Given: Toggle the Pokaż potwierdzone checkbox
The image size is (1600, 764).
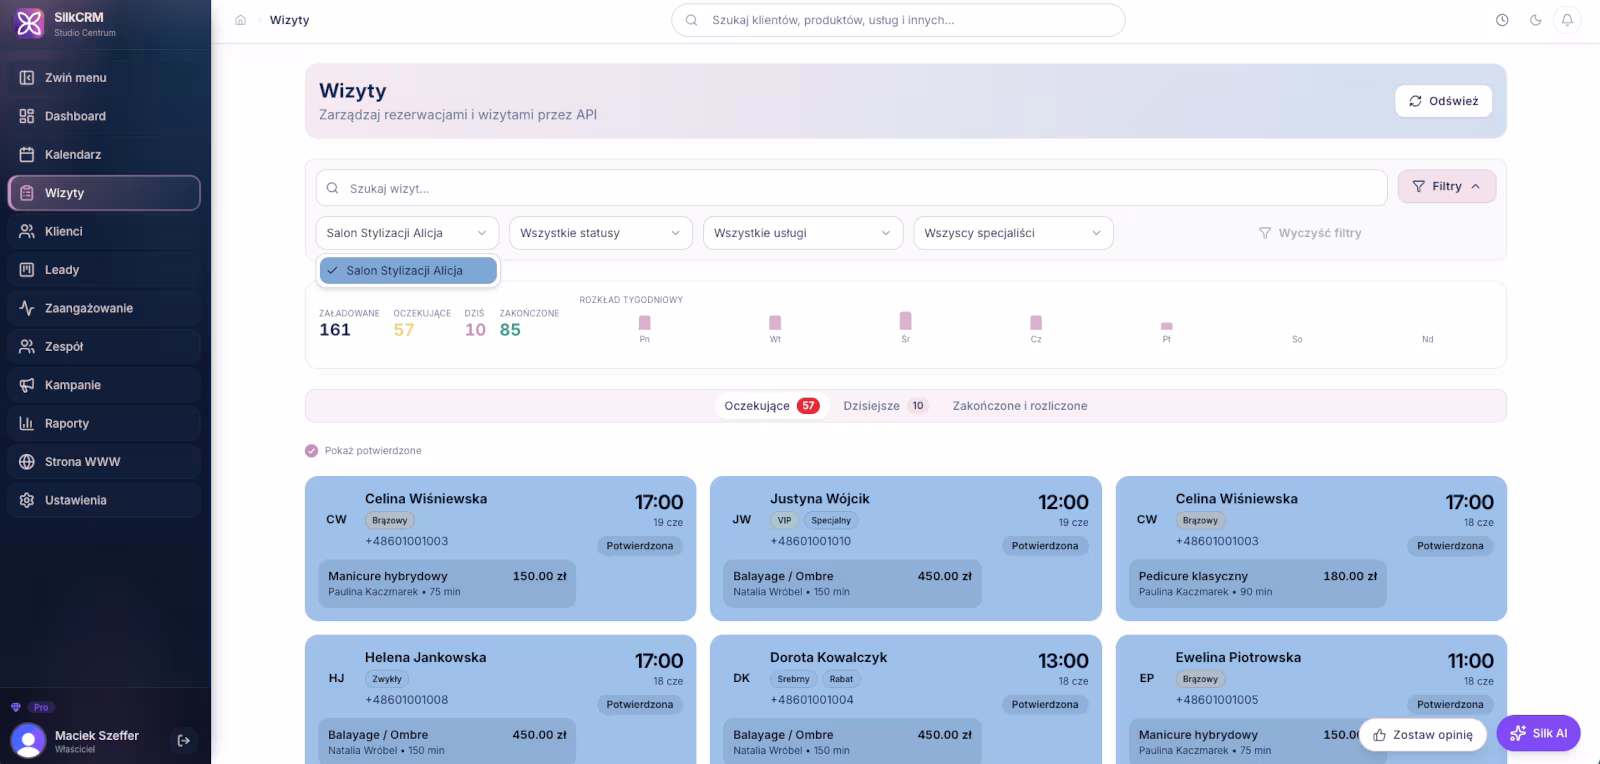Looking at the screenshot, I should [x=311, y=451].
